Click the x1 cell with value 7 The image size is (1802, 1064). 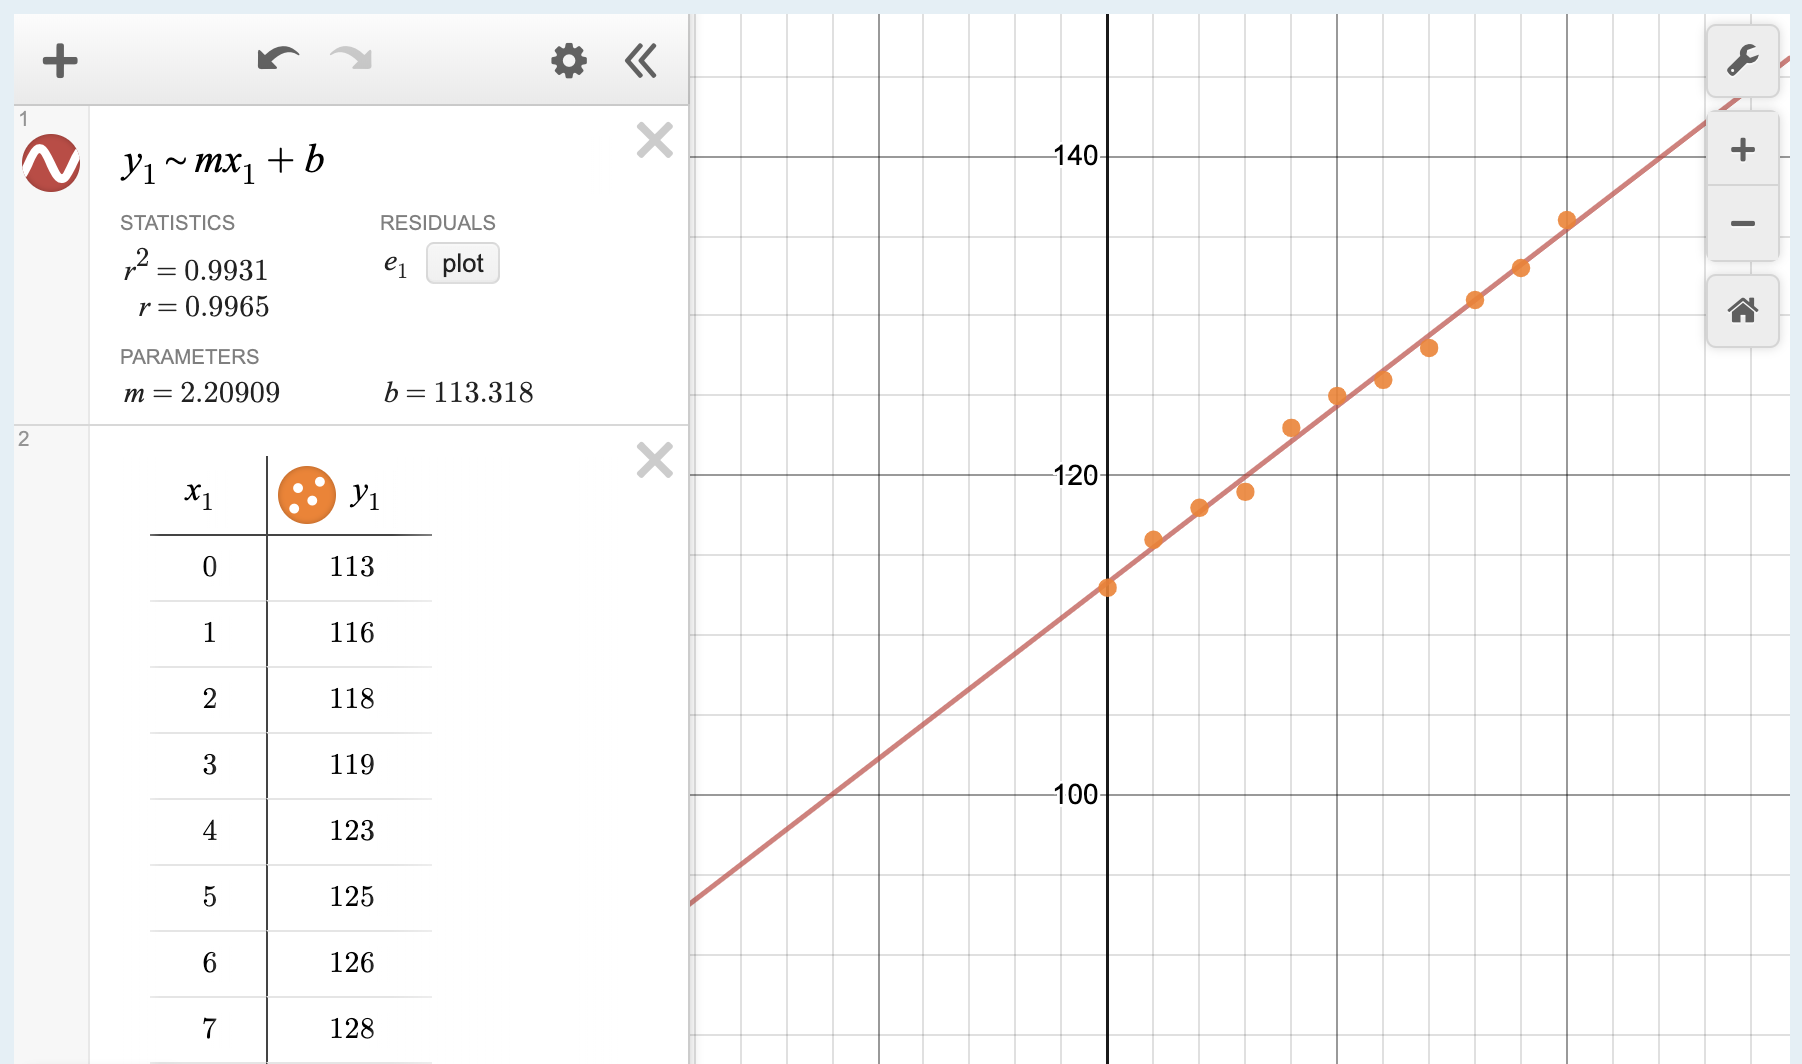[209, 1030]
